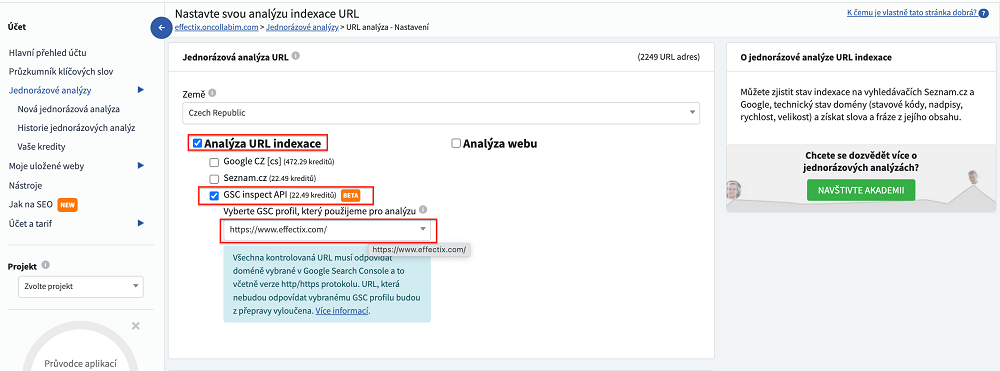This screenshot has width=1000, height=371.
Task: Click the info icon beside Země
Action: (212, 93)
